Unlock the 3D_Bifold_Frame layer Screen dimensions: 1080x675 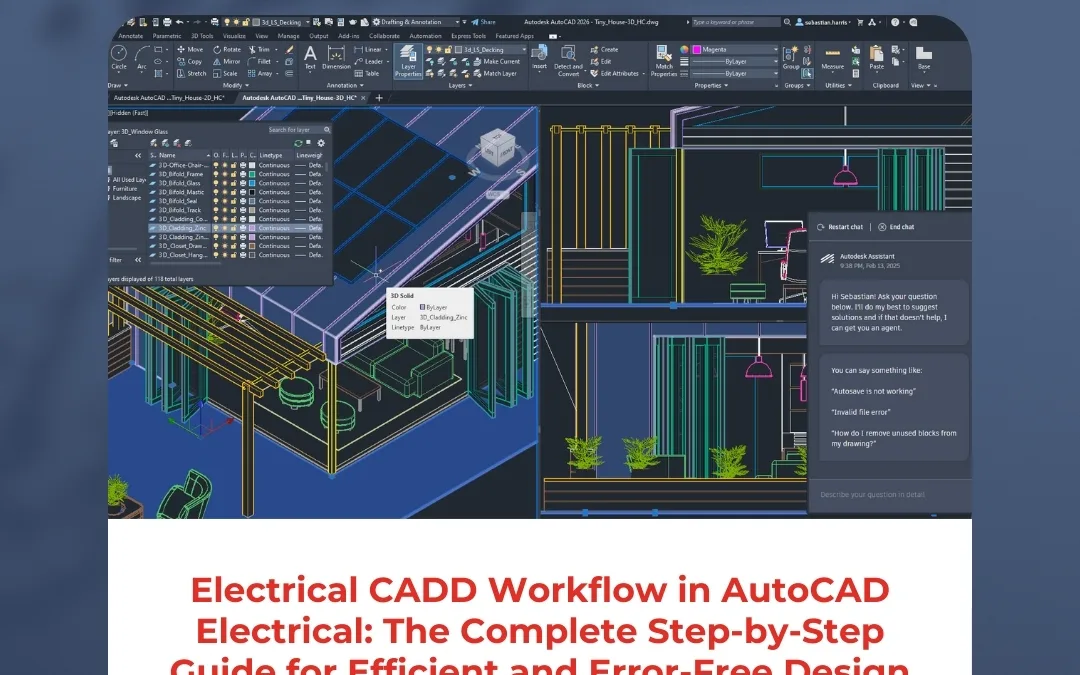coord(234,174)
